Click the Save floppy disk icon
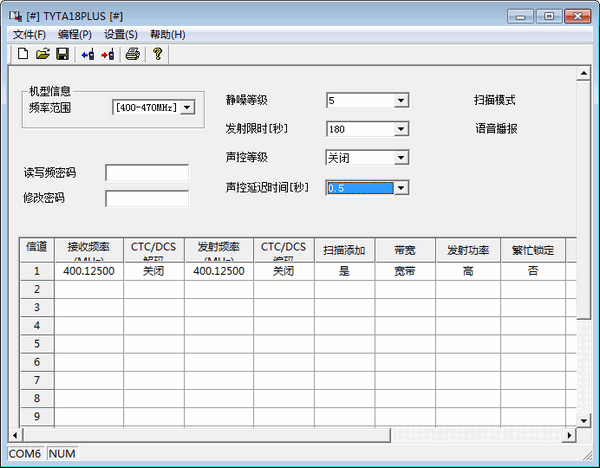 (62, 54)
